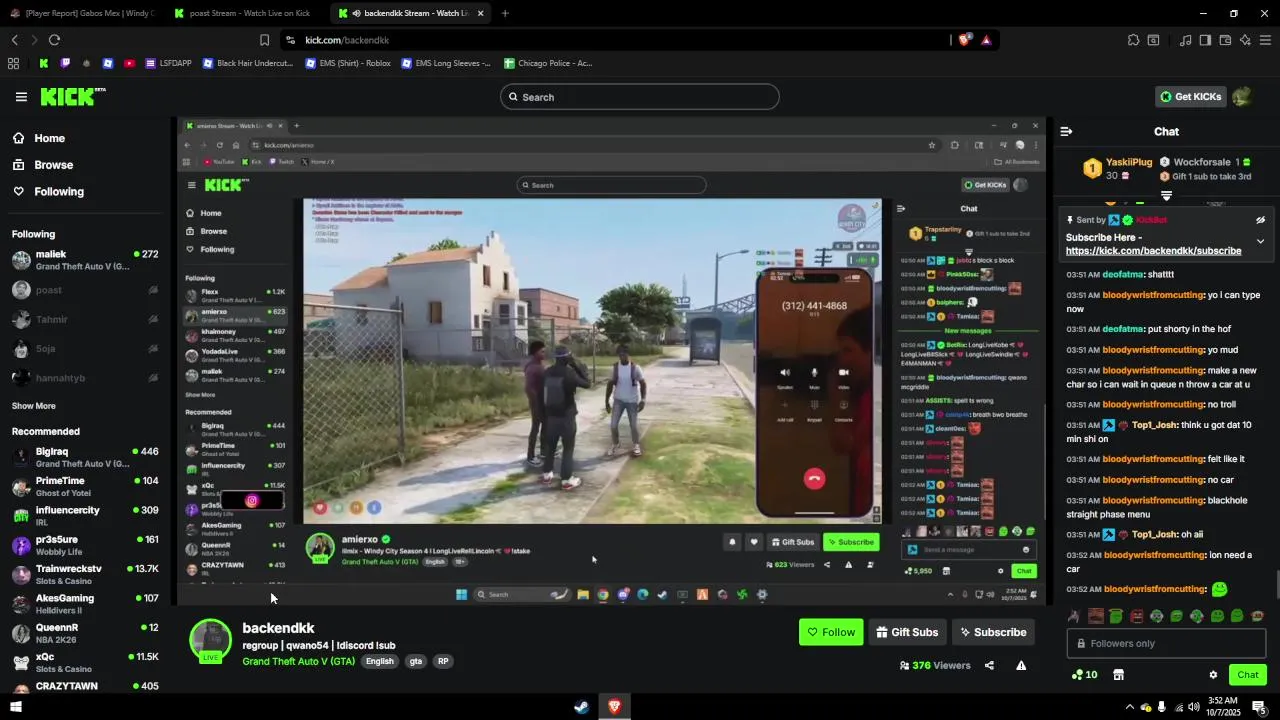Screen dimensions: 1280x720
Task: Toggle the browser sidebar panel
Action: (1205, 40)
